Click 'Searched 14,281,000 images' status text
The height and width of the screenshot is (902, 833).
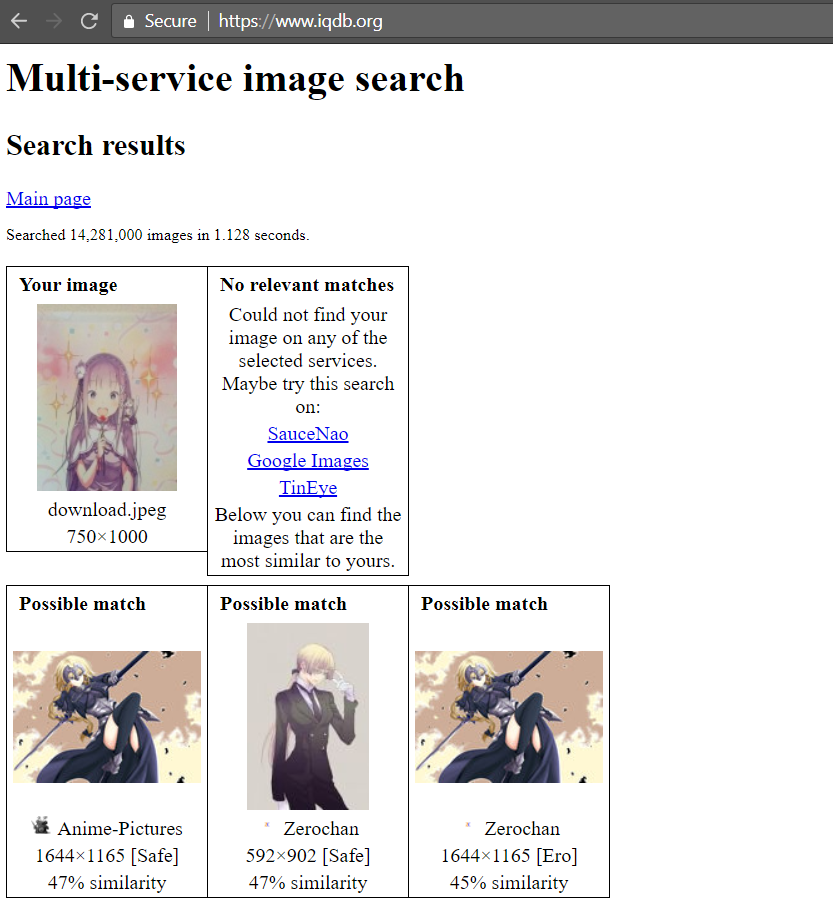(158, 235)
